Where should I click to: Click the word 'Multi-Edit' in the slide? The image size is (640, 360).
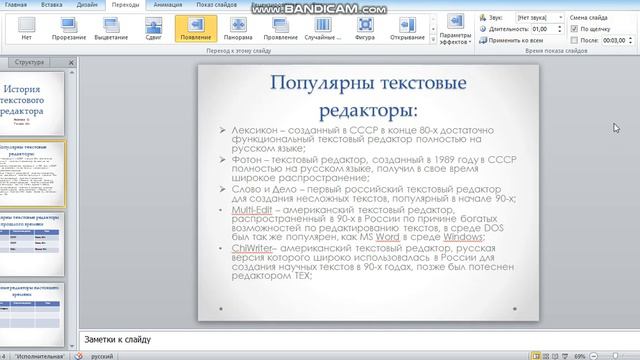coord(251,210)
